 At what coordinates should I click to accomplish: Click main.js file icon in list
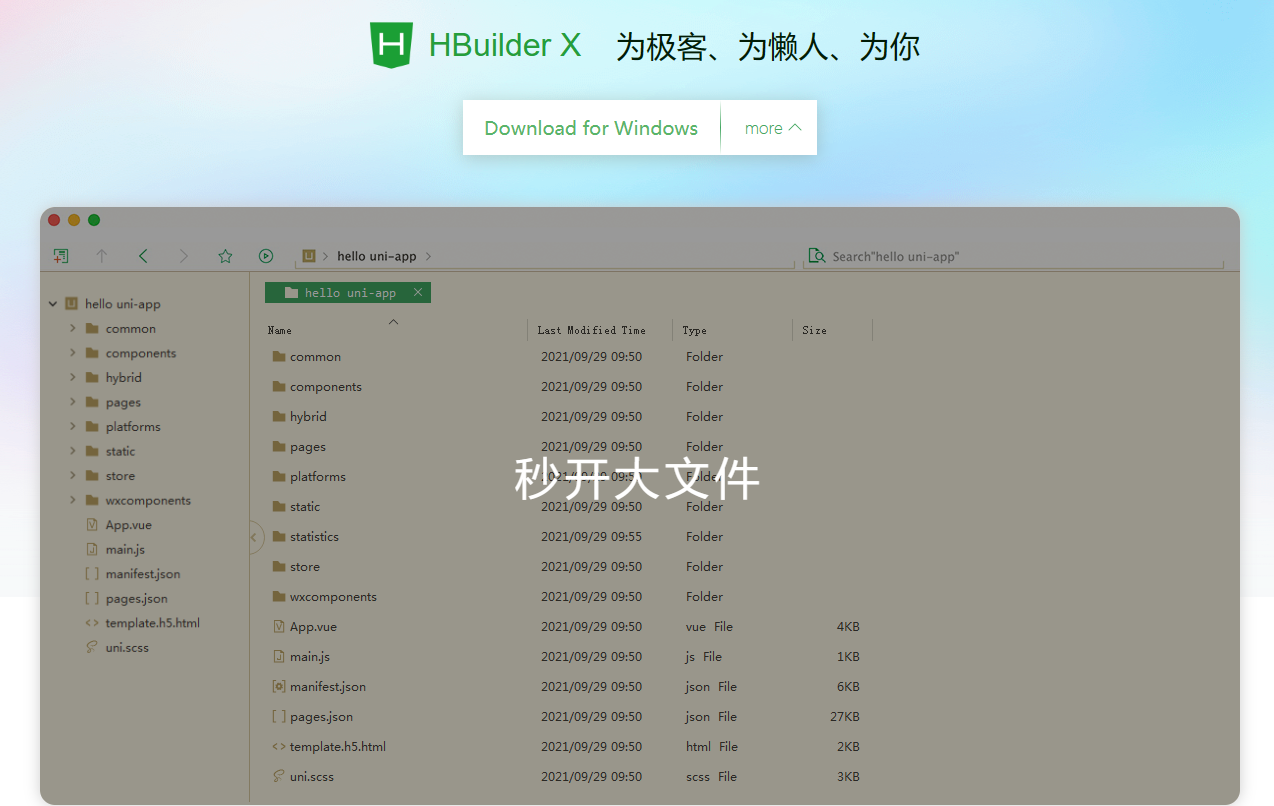click(279, 657)
